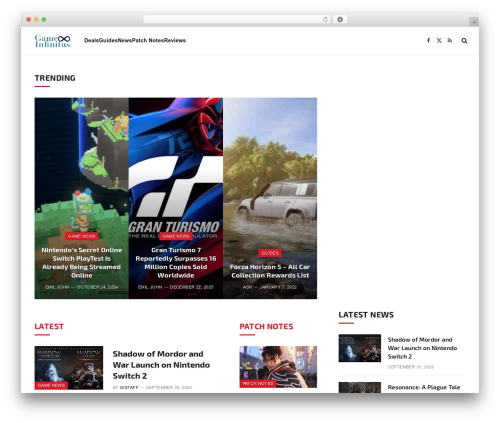Open a new browser tab with plus
The image size is (500, 423).
pyautogui.click(x=474, y=22)
